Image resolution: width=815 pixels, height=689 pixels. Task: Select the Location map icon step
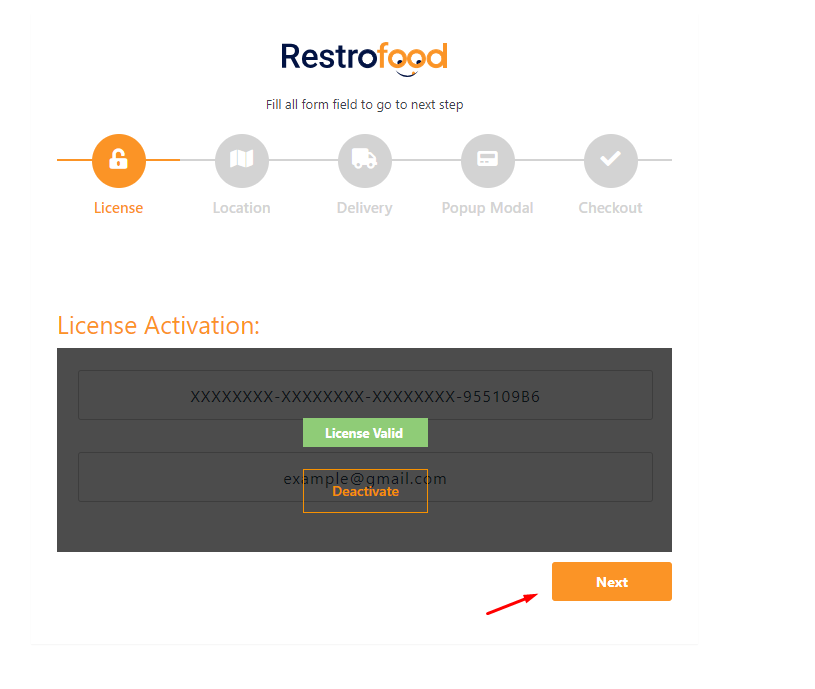coord(241,160)
